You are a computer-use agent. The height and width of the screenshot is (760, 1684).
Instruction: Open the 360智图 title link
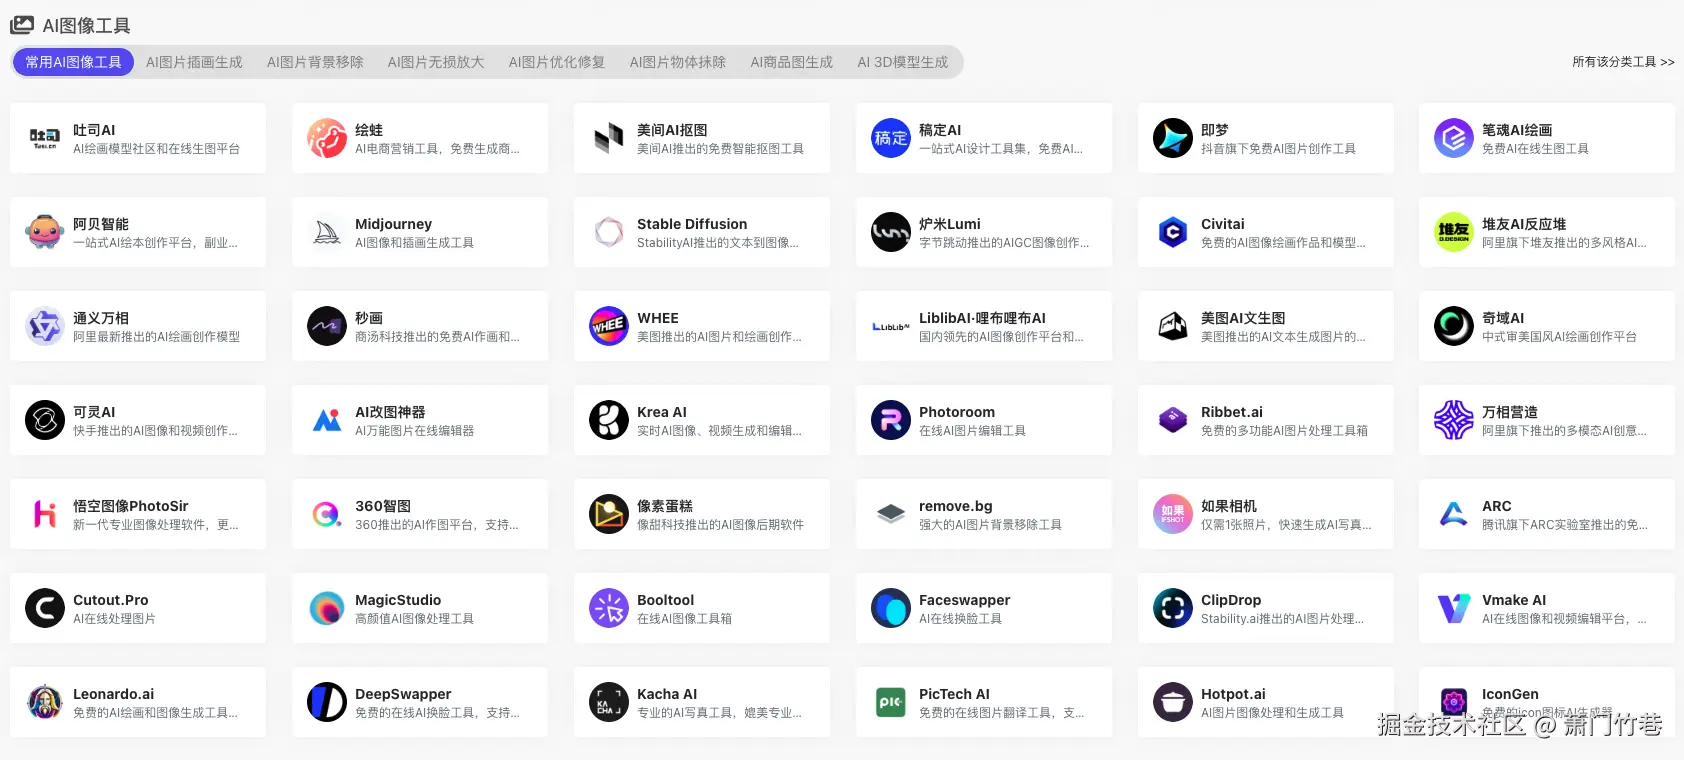coord(383,506)
